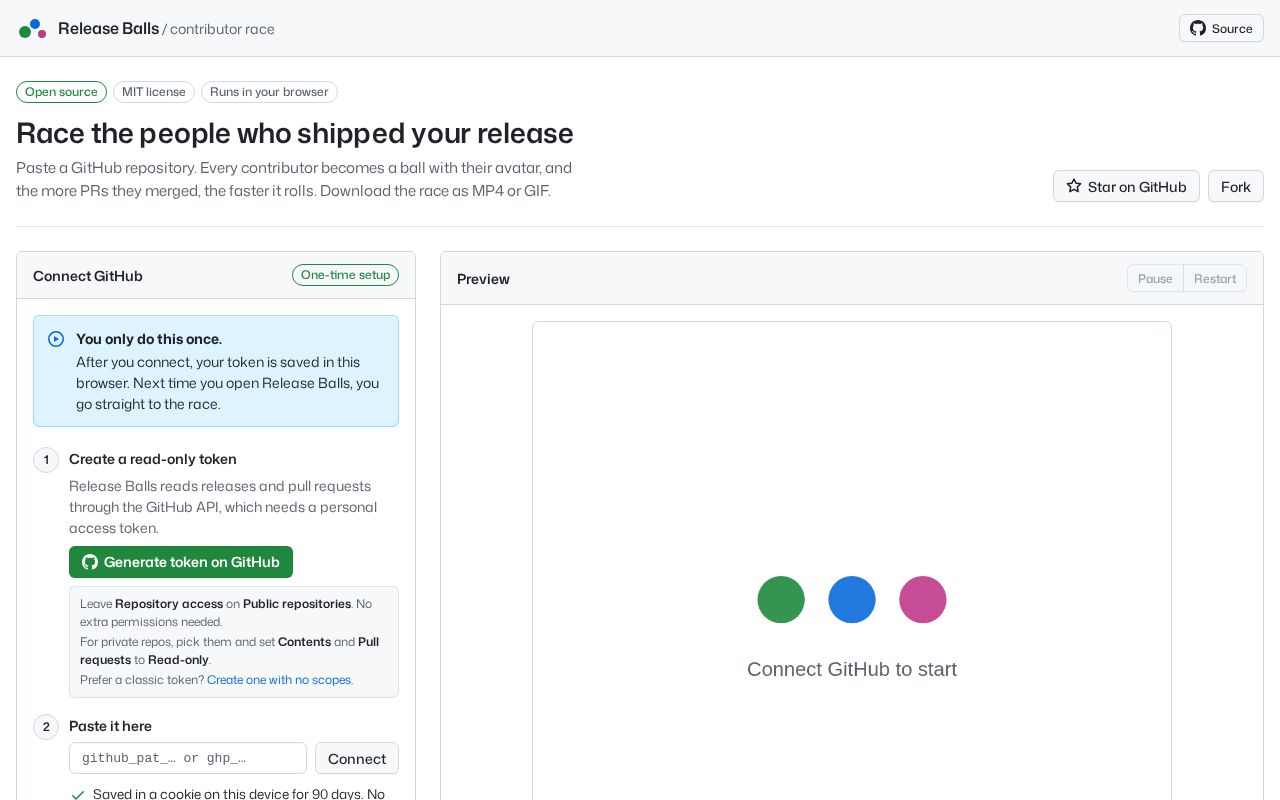Image resolution: width=1280 pixels, height=800 pixels.
Task: Click the Connect button
Action: click(x=357, y=758)
